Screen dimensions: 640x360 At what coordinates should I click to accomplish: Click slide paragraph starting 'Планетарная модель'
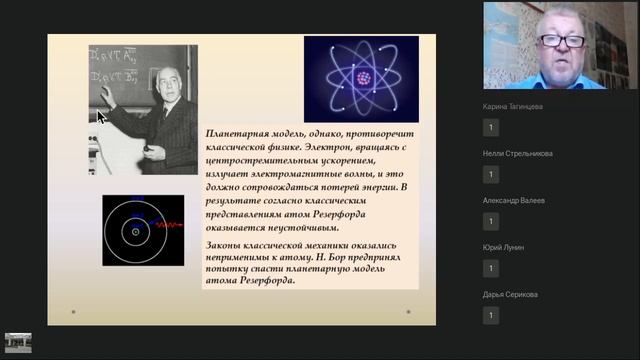pos(310,180)
